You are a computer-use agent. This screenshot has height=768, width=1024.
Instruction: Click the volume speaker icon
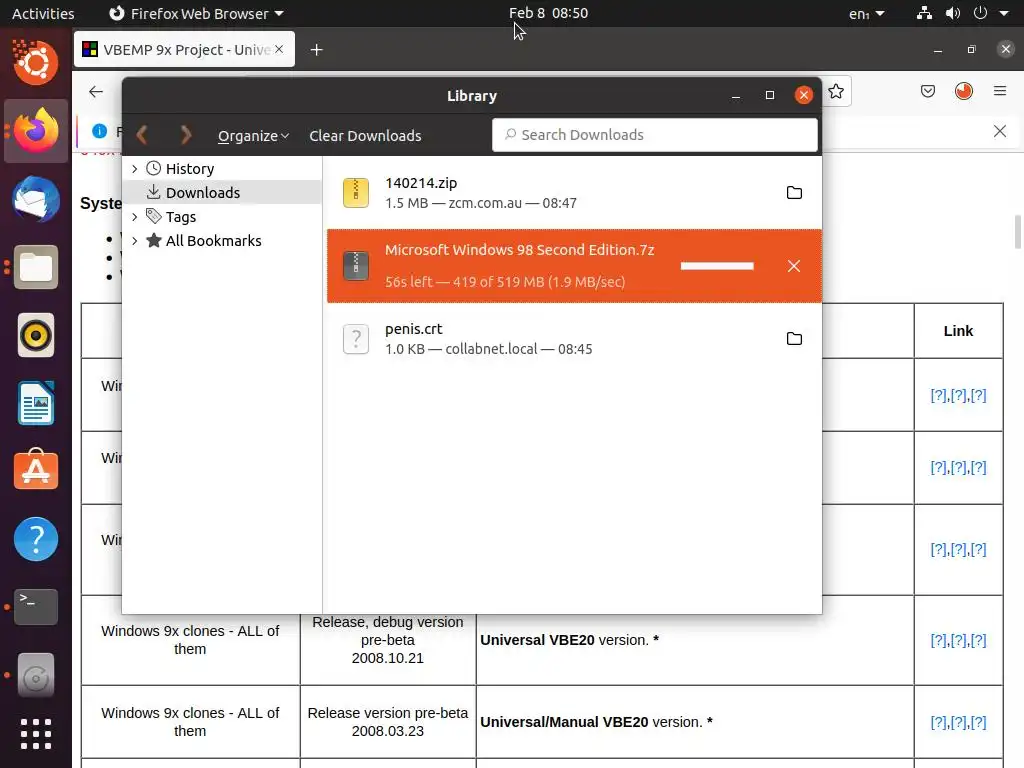953,13
